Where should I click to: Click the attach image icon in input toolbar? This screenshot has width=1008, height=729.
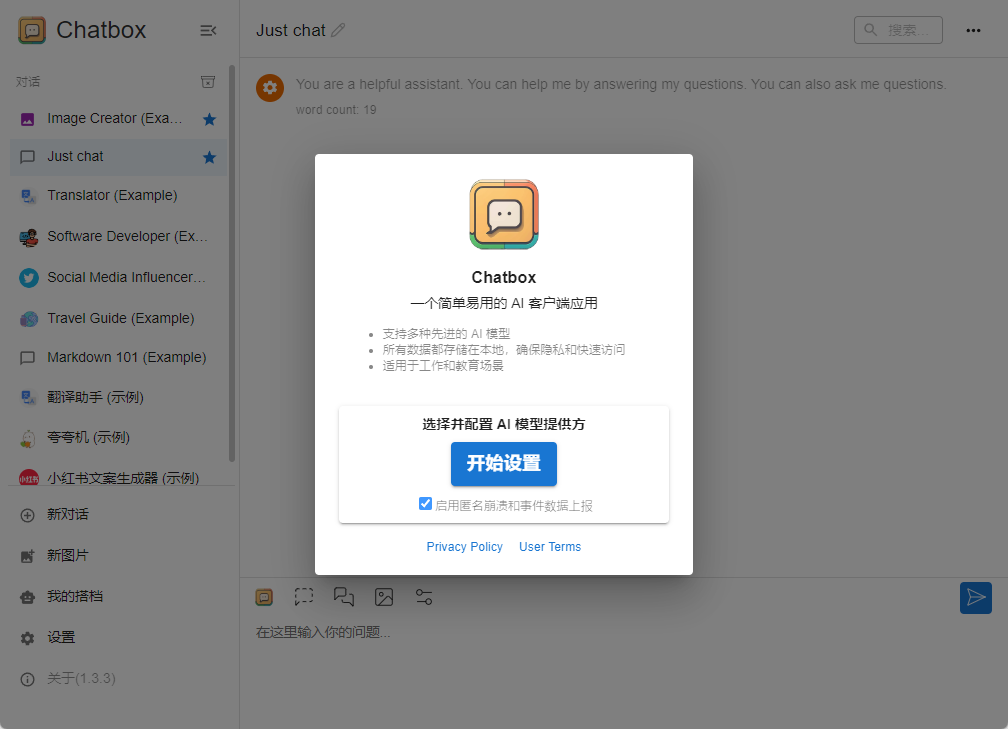384,597
